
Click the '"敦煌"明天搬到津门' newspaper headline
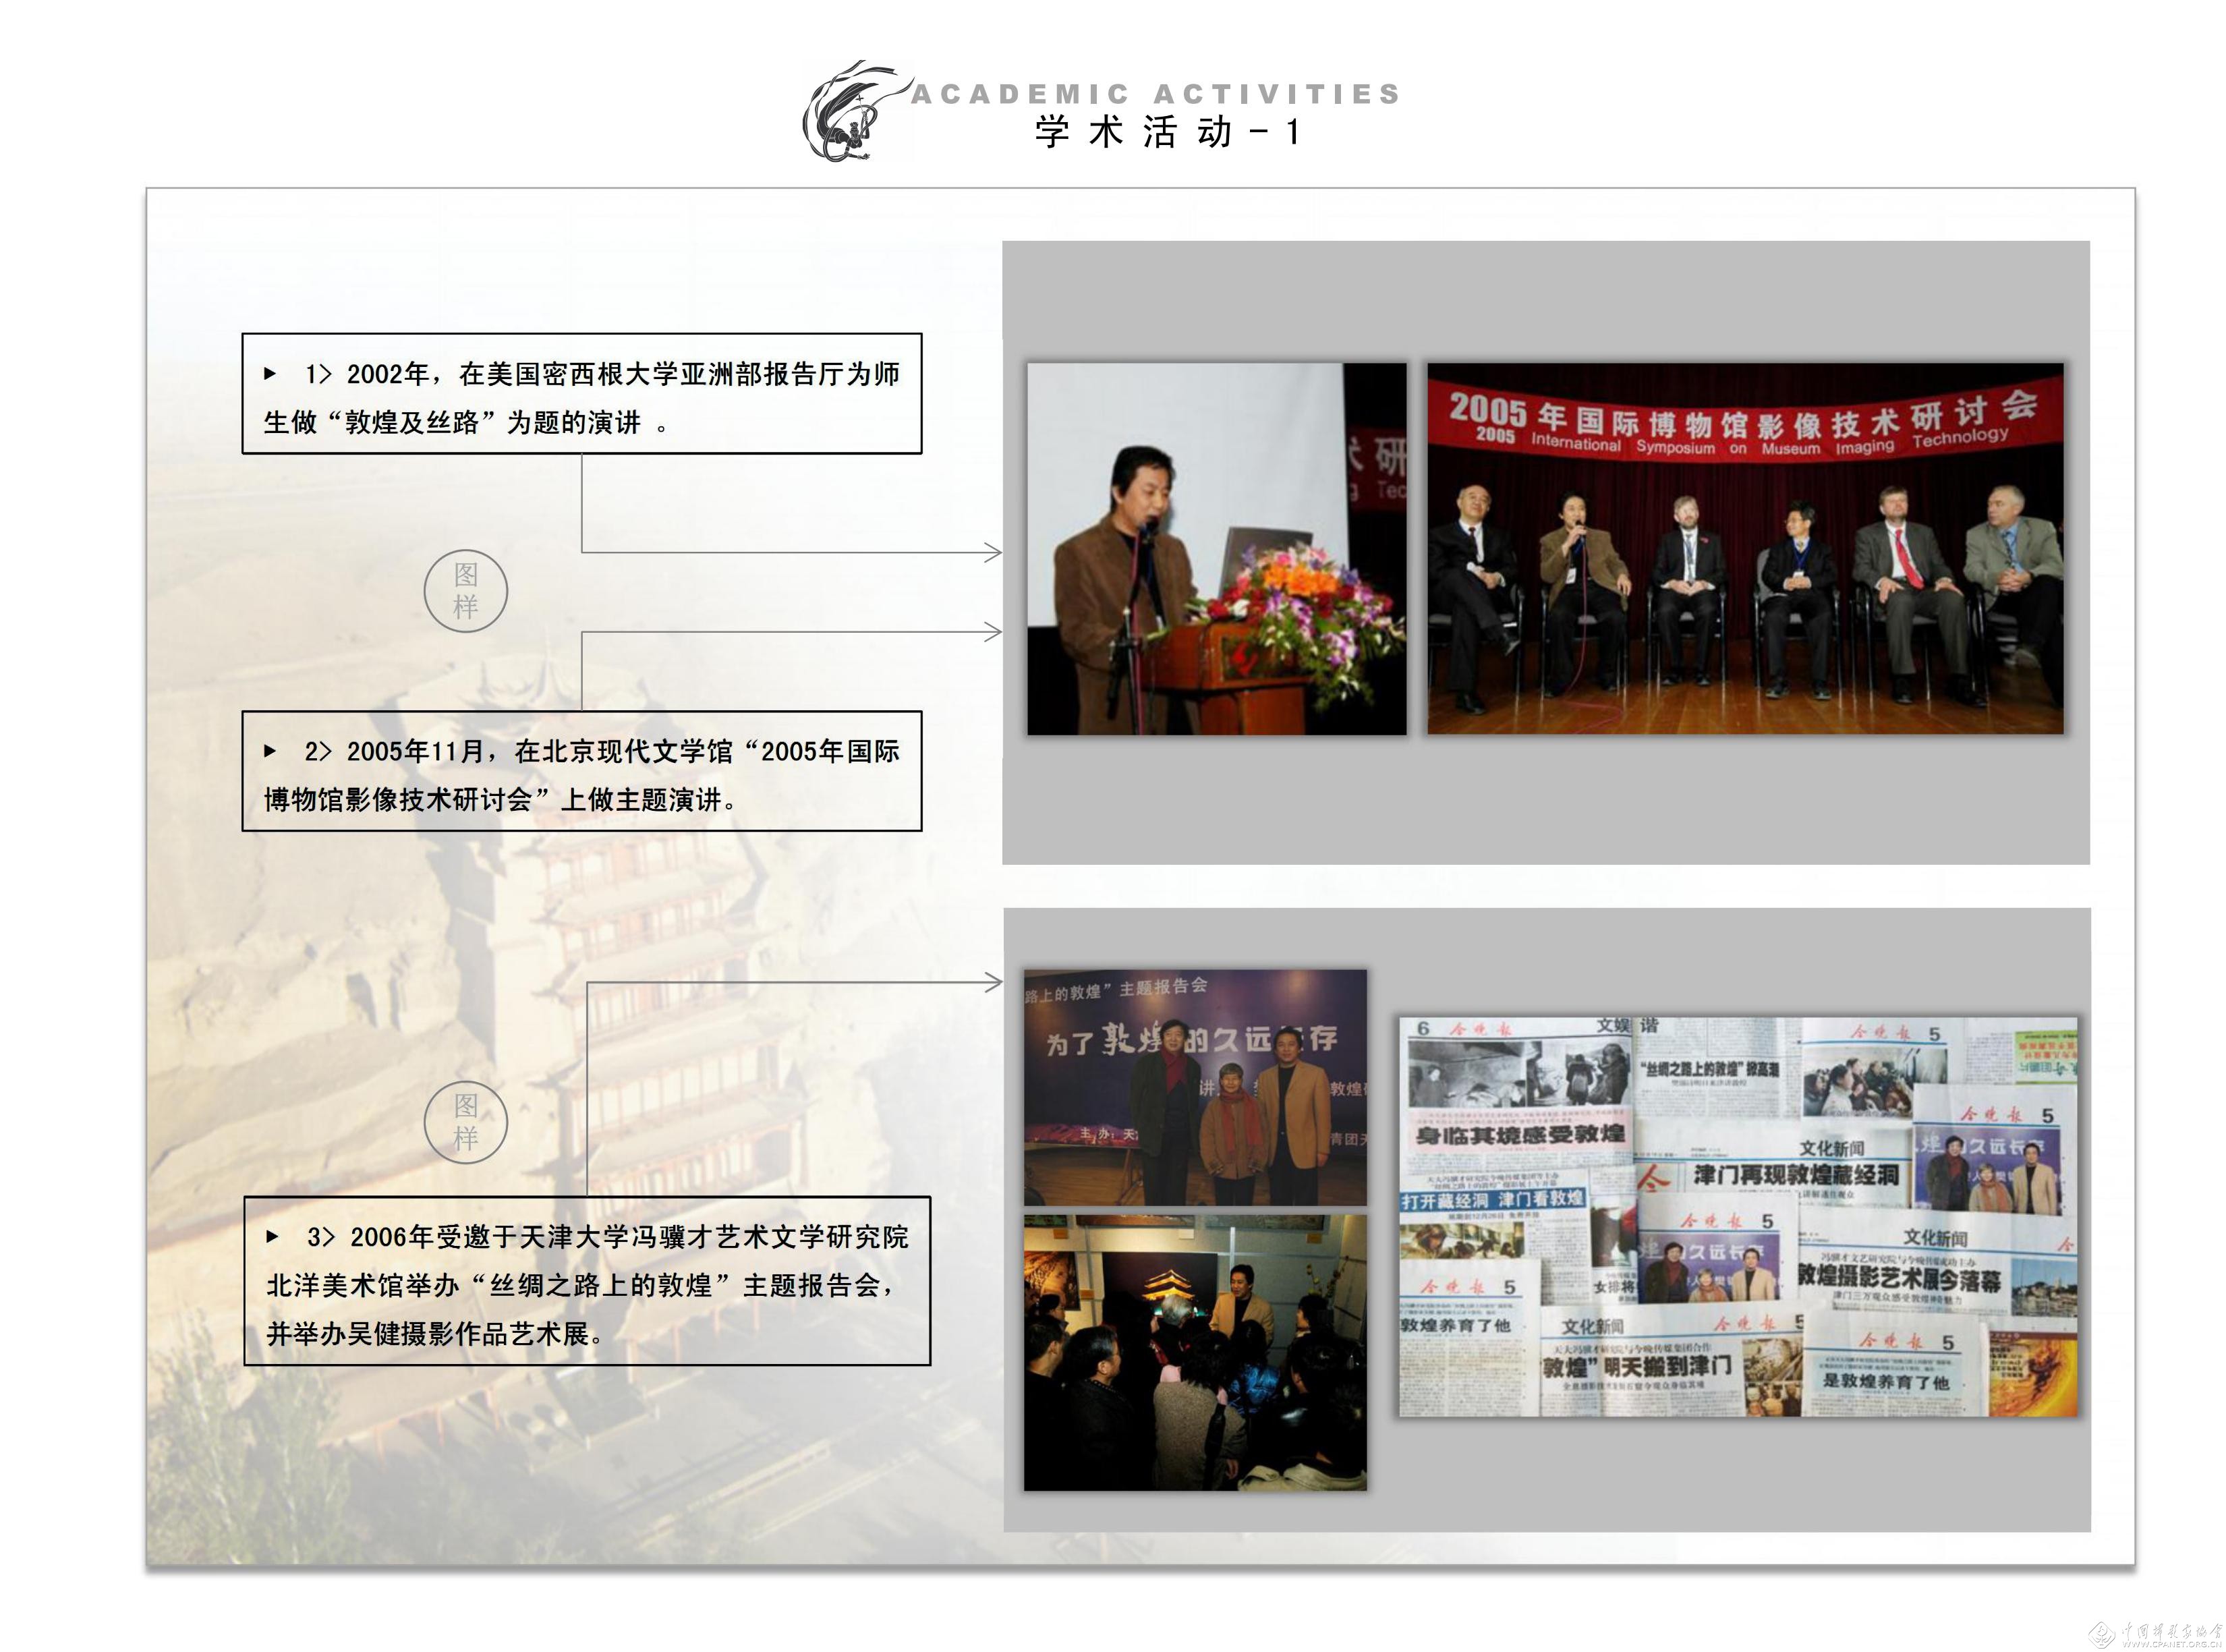[x=1636, y=1367]
